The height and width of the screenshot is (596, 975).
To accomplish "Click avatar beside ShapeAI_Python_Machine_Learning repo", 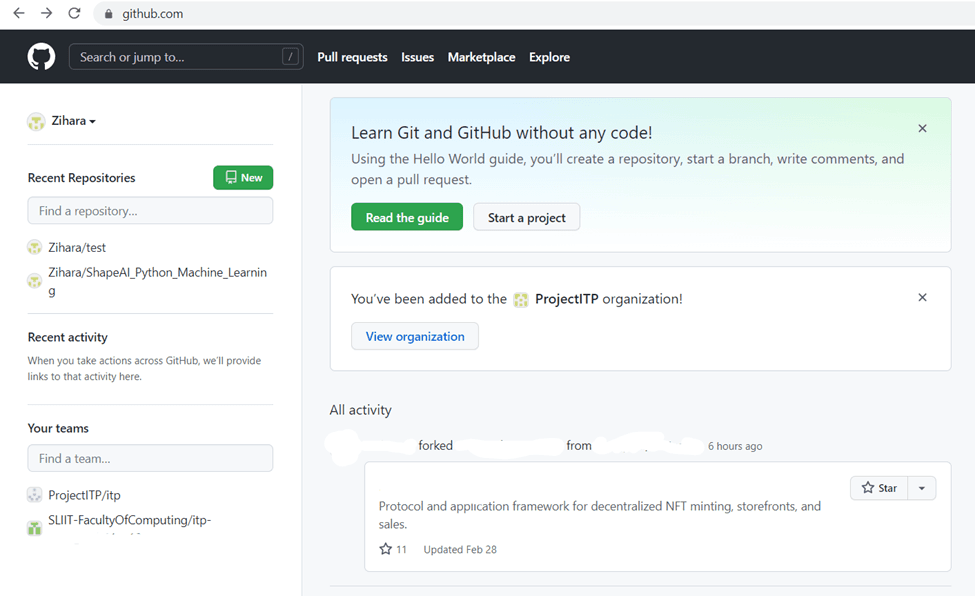I will pos(34,281).
